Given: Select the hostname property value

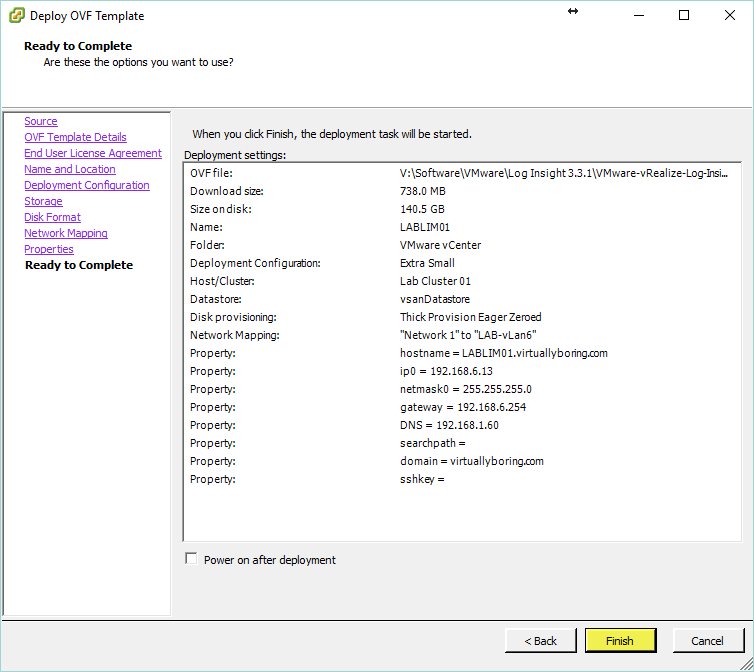Looking at the screenshot, I should click(x=504, y=353).
